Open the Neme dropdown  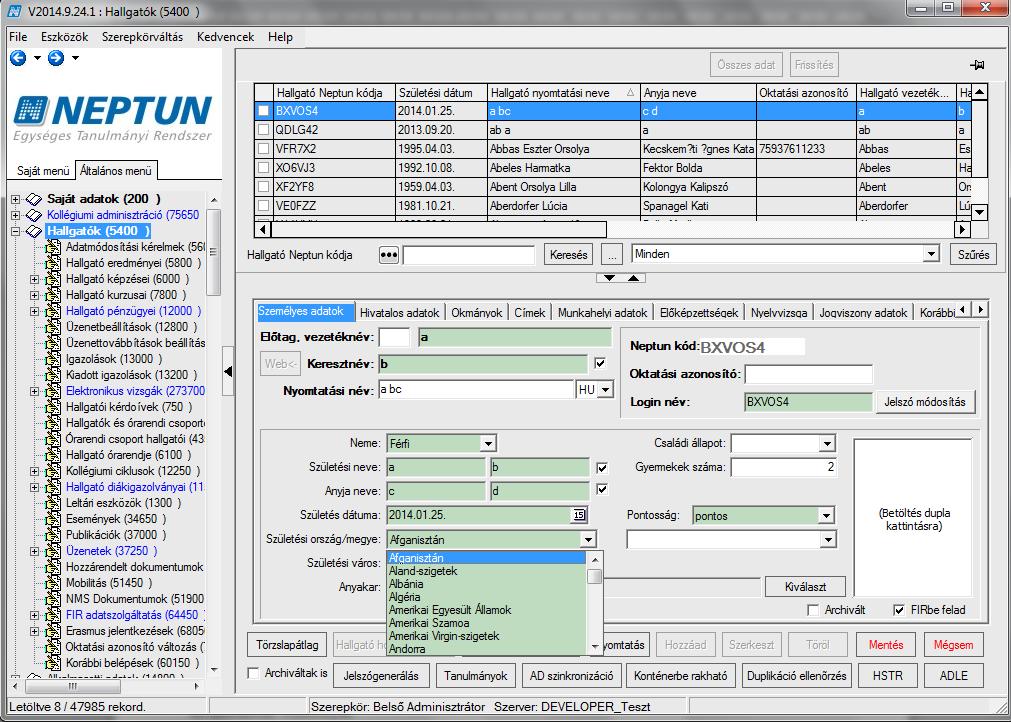point(489,444)
